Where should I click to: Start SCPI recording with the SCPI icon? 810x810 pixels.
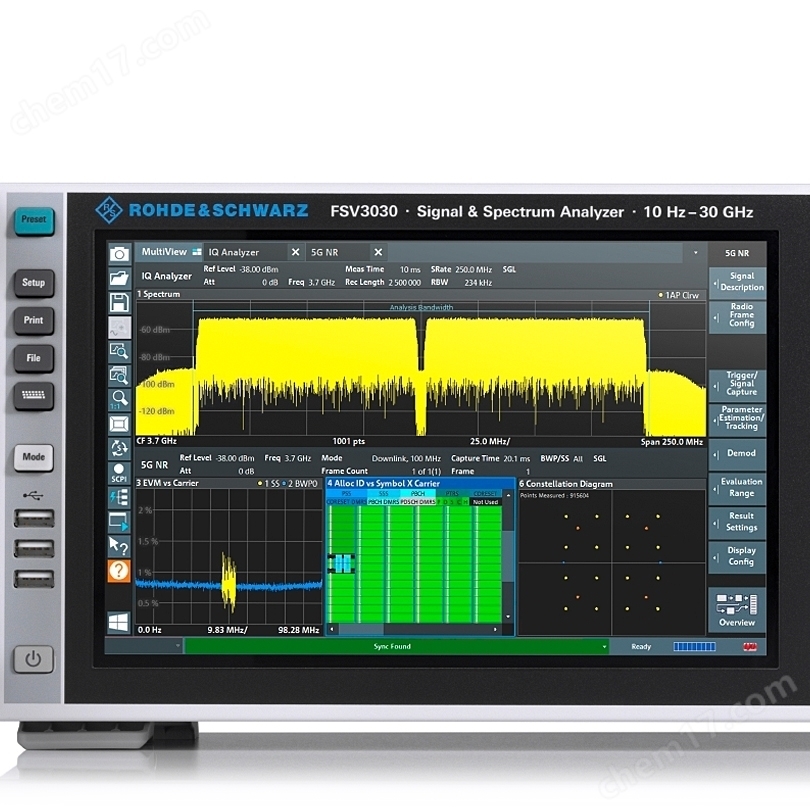119,473
